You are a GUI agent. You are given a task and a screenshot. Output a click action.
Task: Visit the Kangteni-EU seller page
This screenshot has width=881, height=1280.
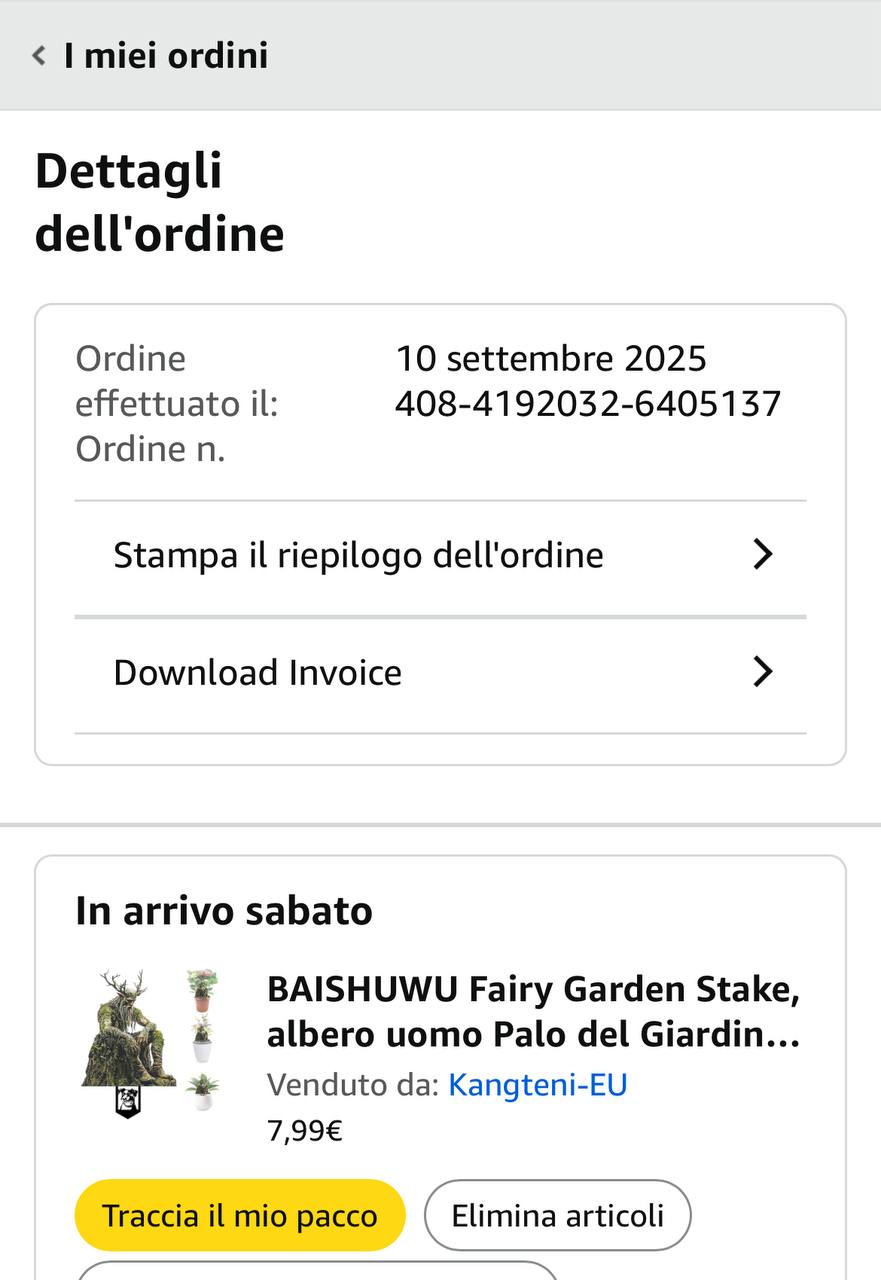point(538,1085)
